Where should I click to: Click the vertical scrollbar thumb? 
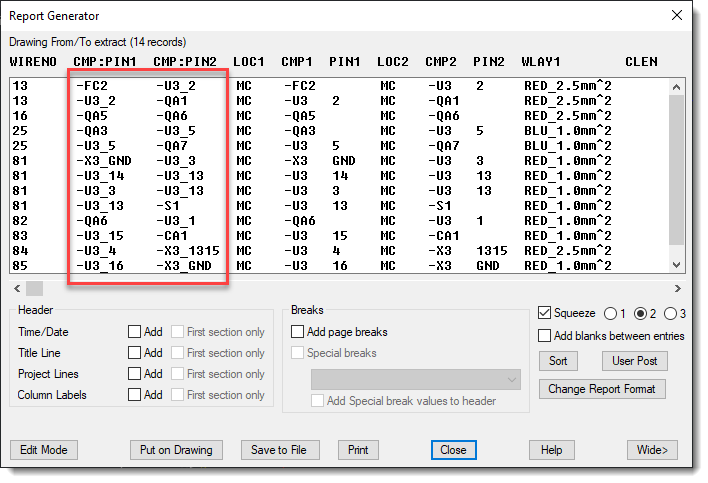click(x=676, y=169)
